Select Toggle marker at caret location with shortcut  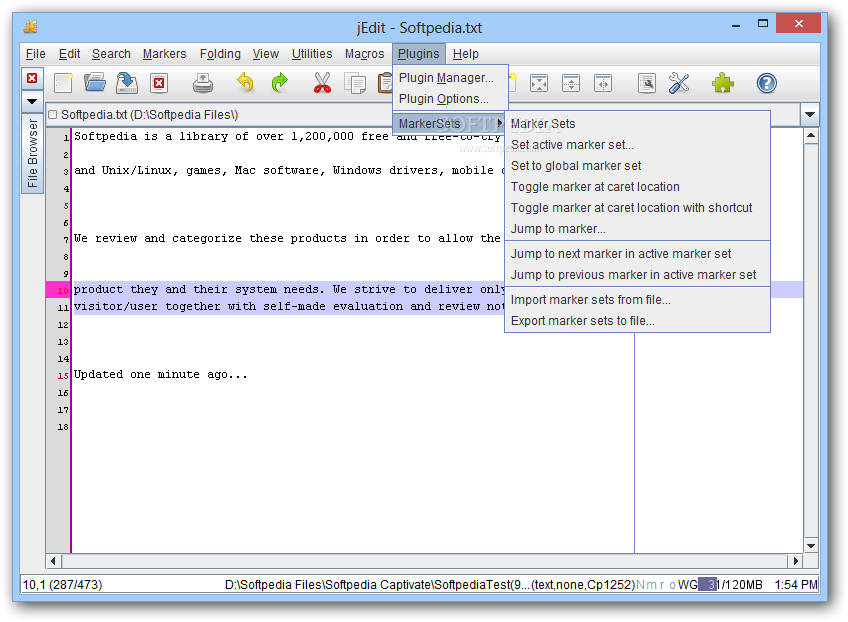pyautogui.click(x=637, y=208)
